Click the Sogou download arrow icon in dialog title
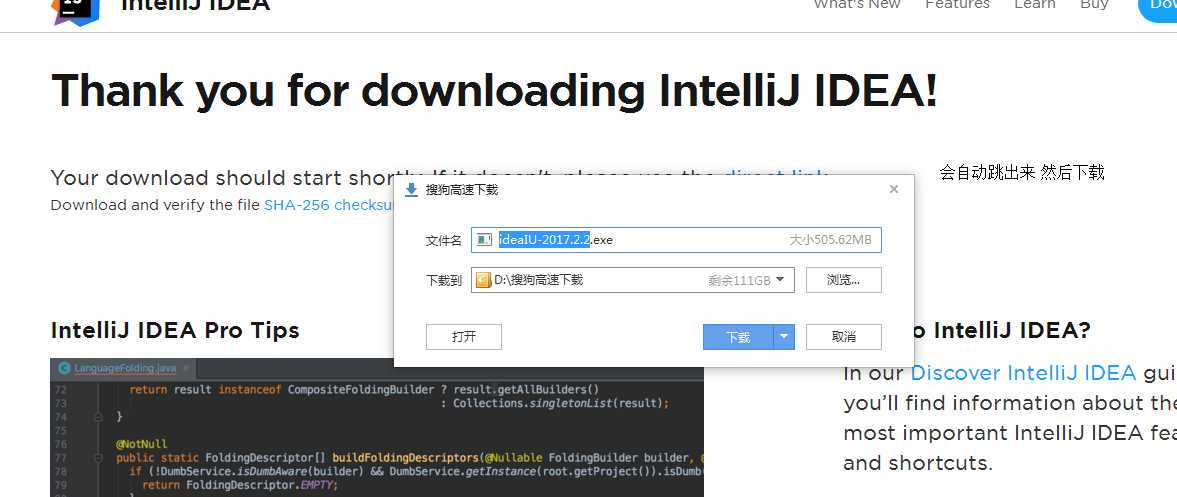 click(411, 190)
